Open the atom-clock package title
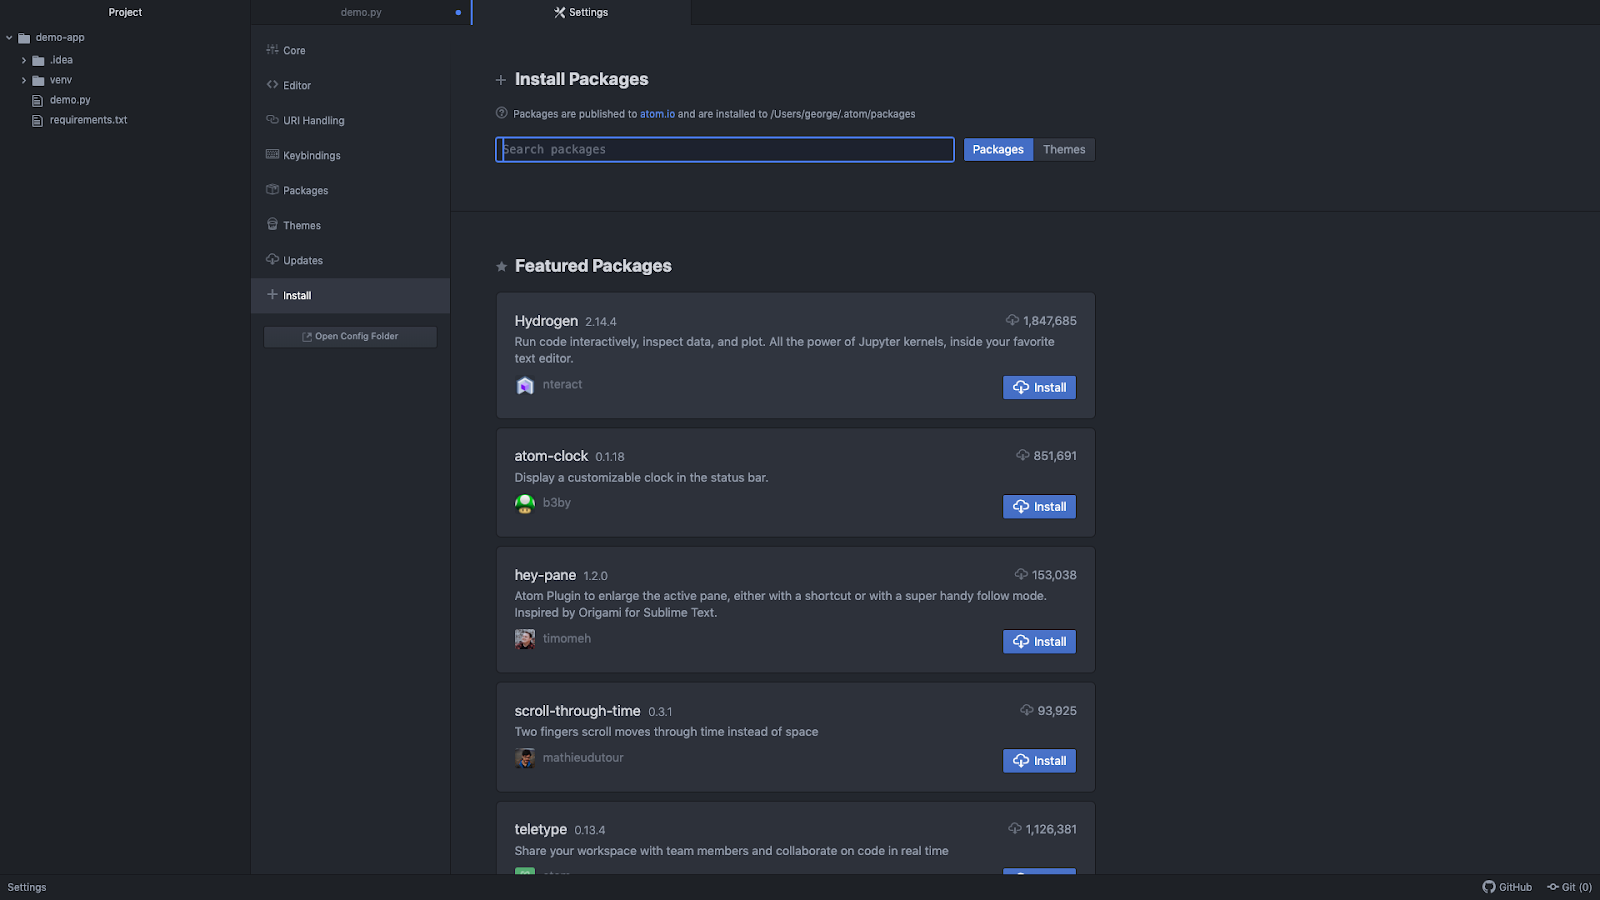The height and width of the screenshot is (900, 1600). tap(551, 455)
